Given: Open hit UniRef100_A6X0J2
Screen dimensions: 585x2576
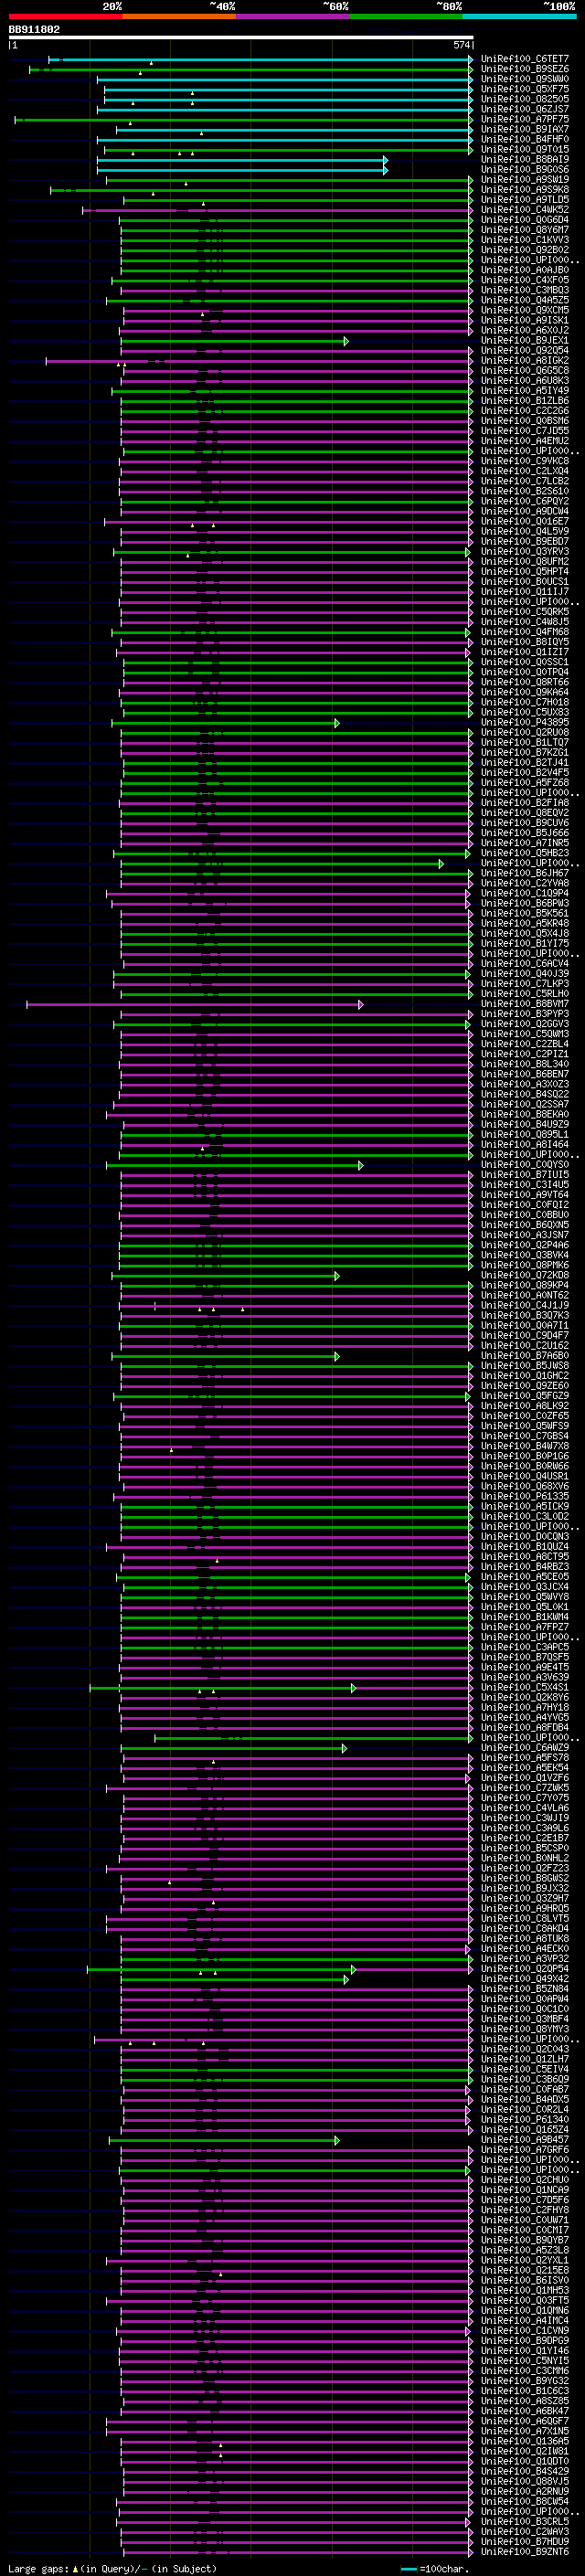Looking at the screenshot, I should point(525,330).
